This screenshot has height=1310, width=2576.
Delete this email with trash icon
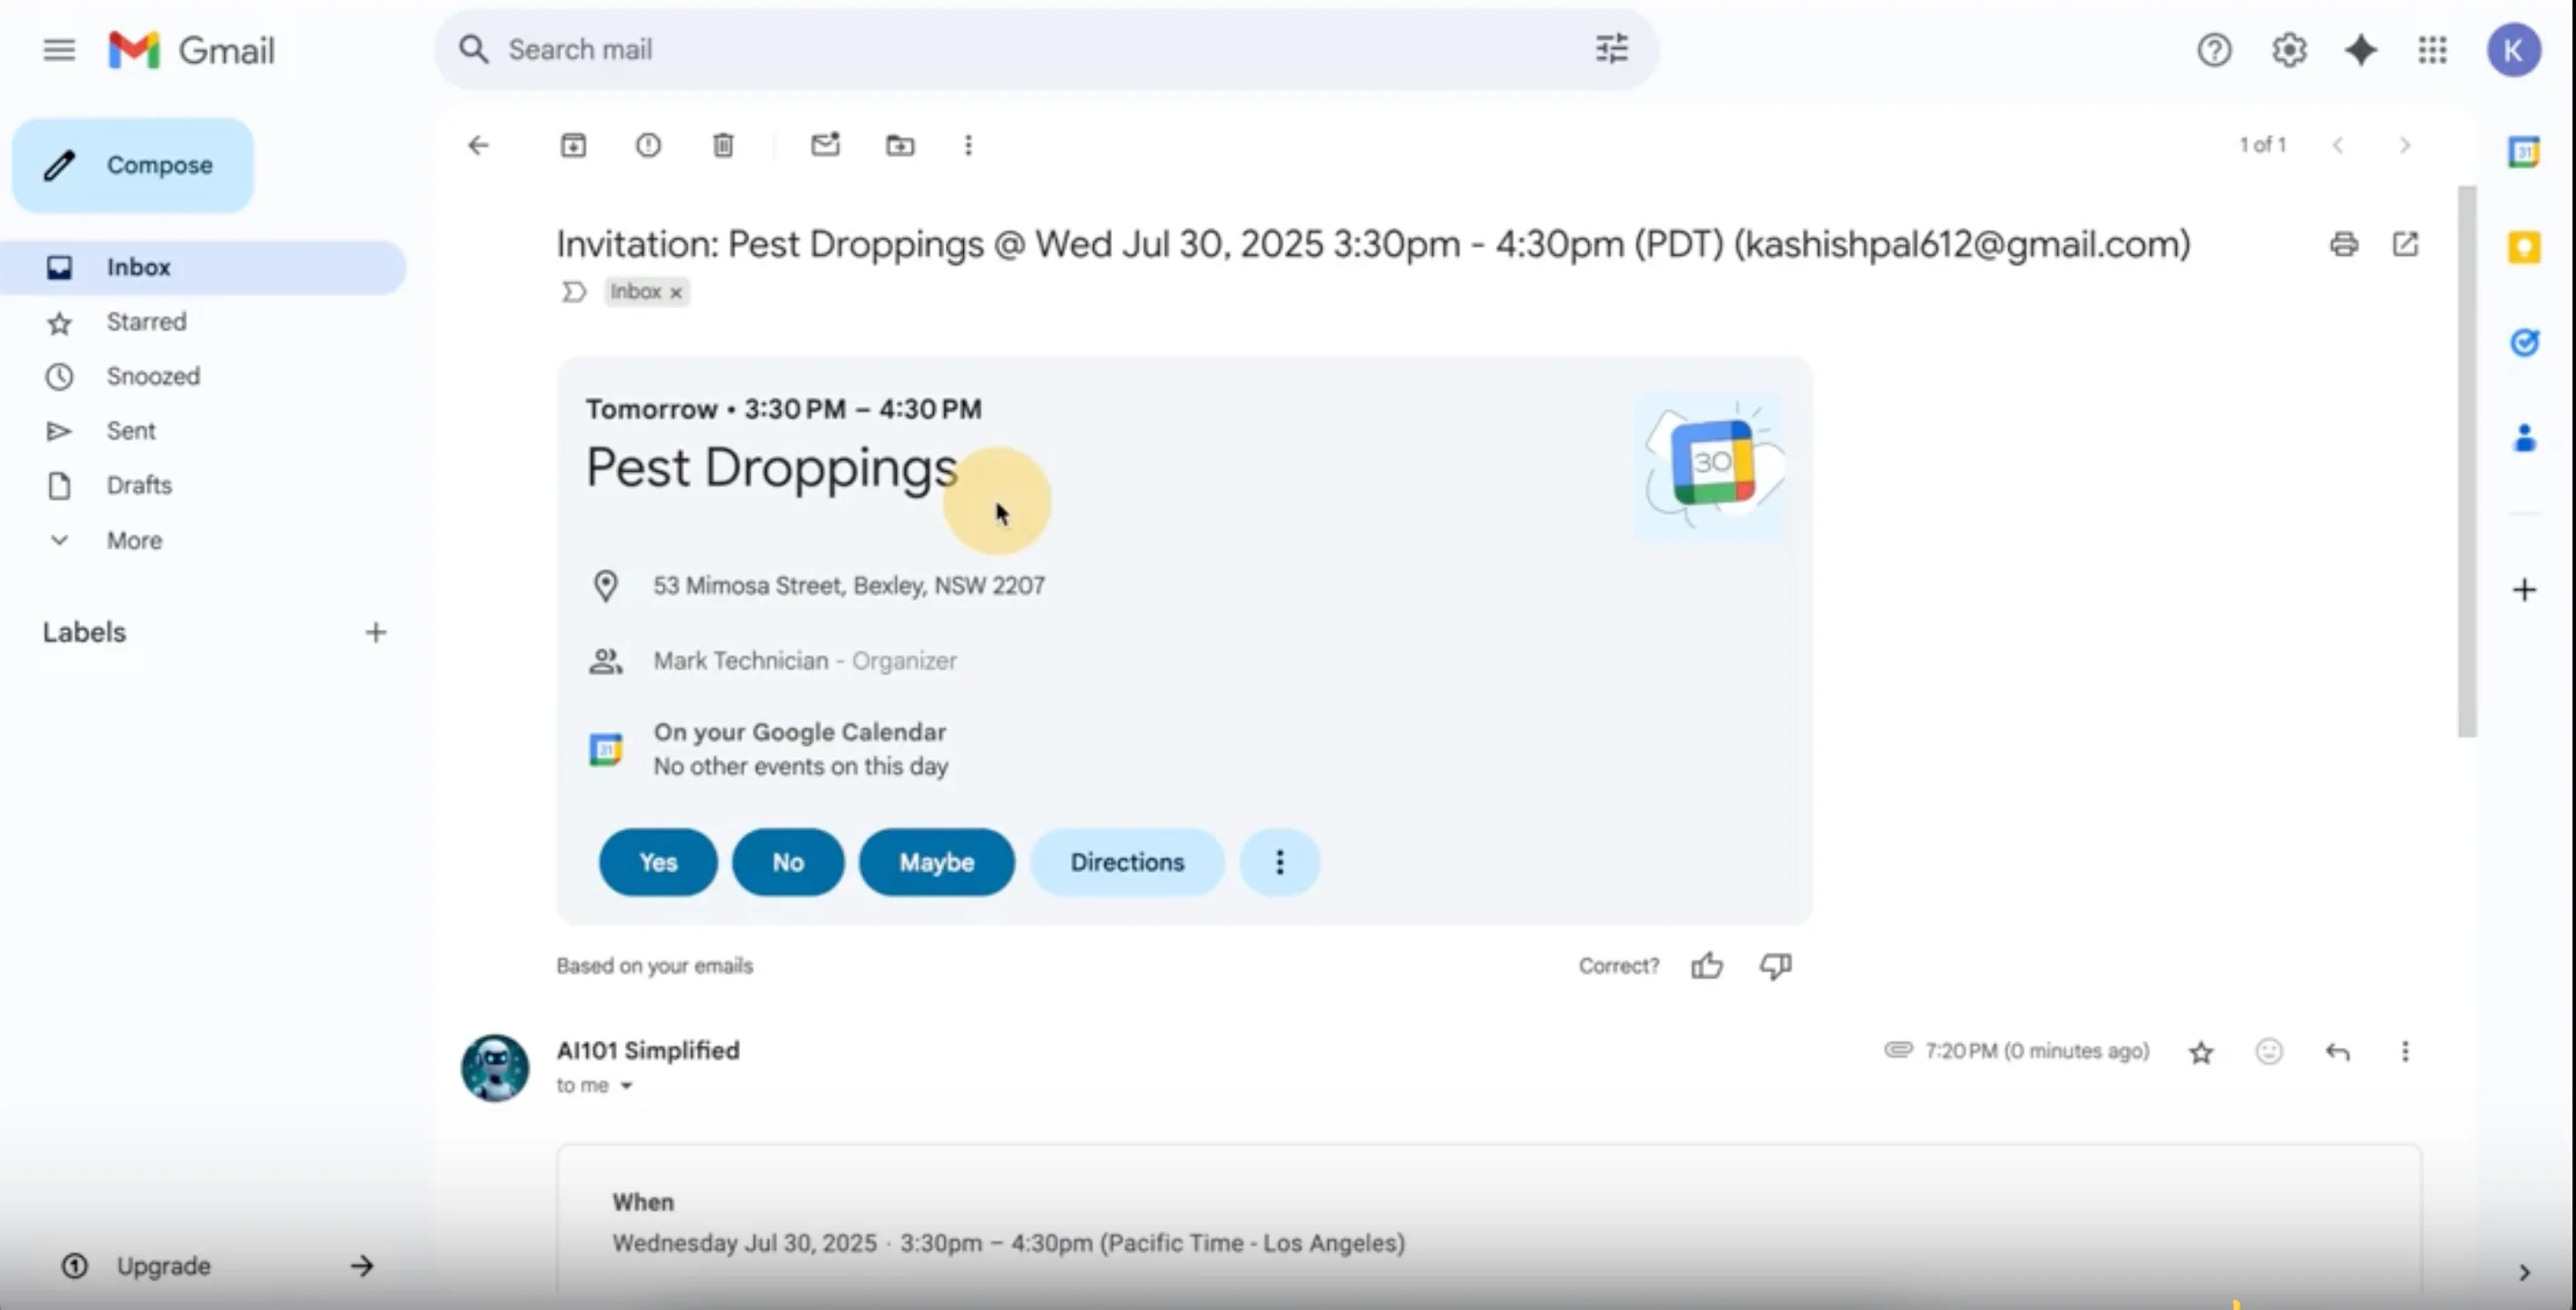tap(723, 146)
